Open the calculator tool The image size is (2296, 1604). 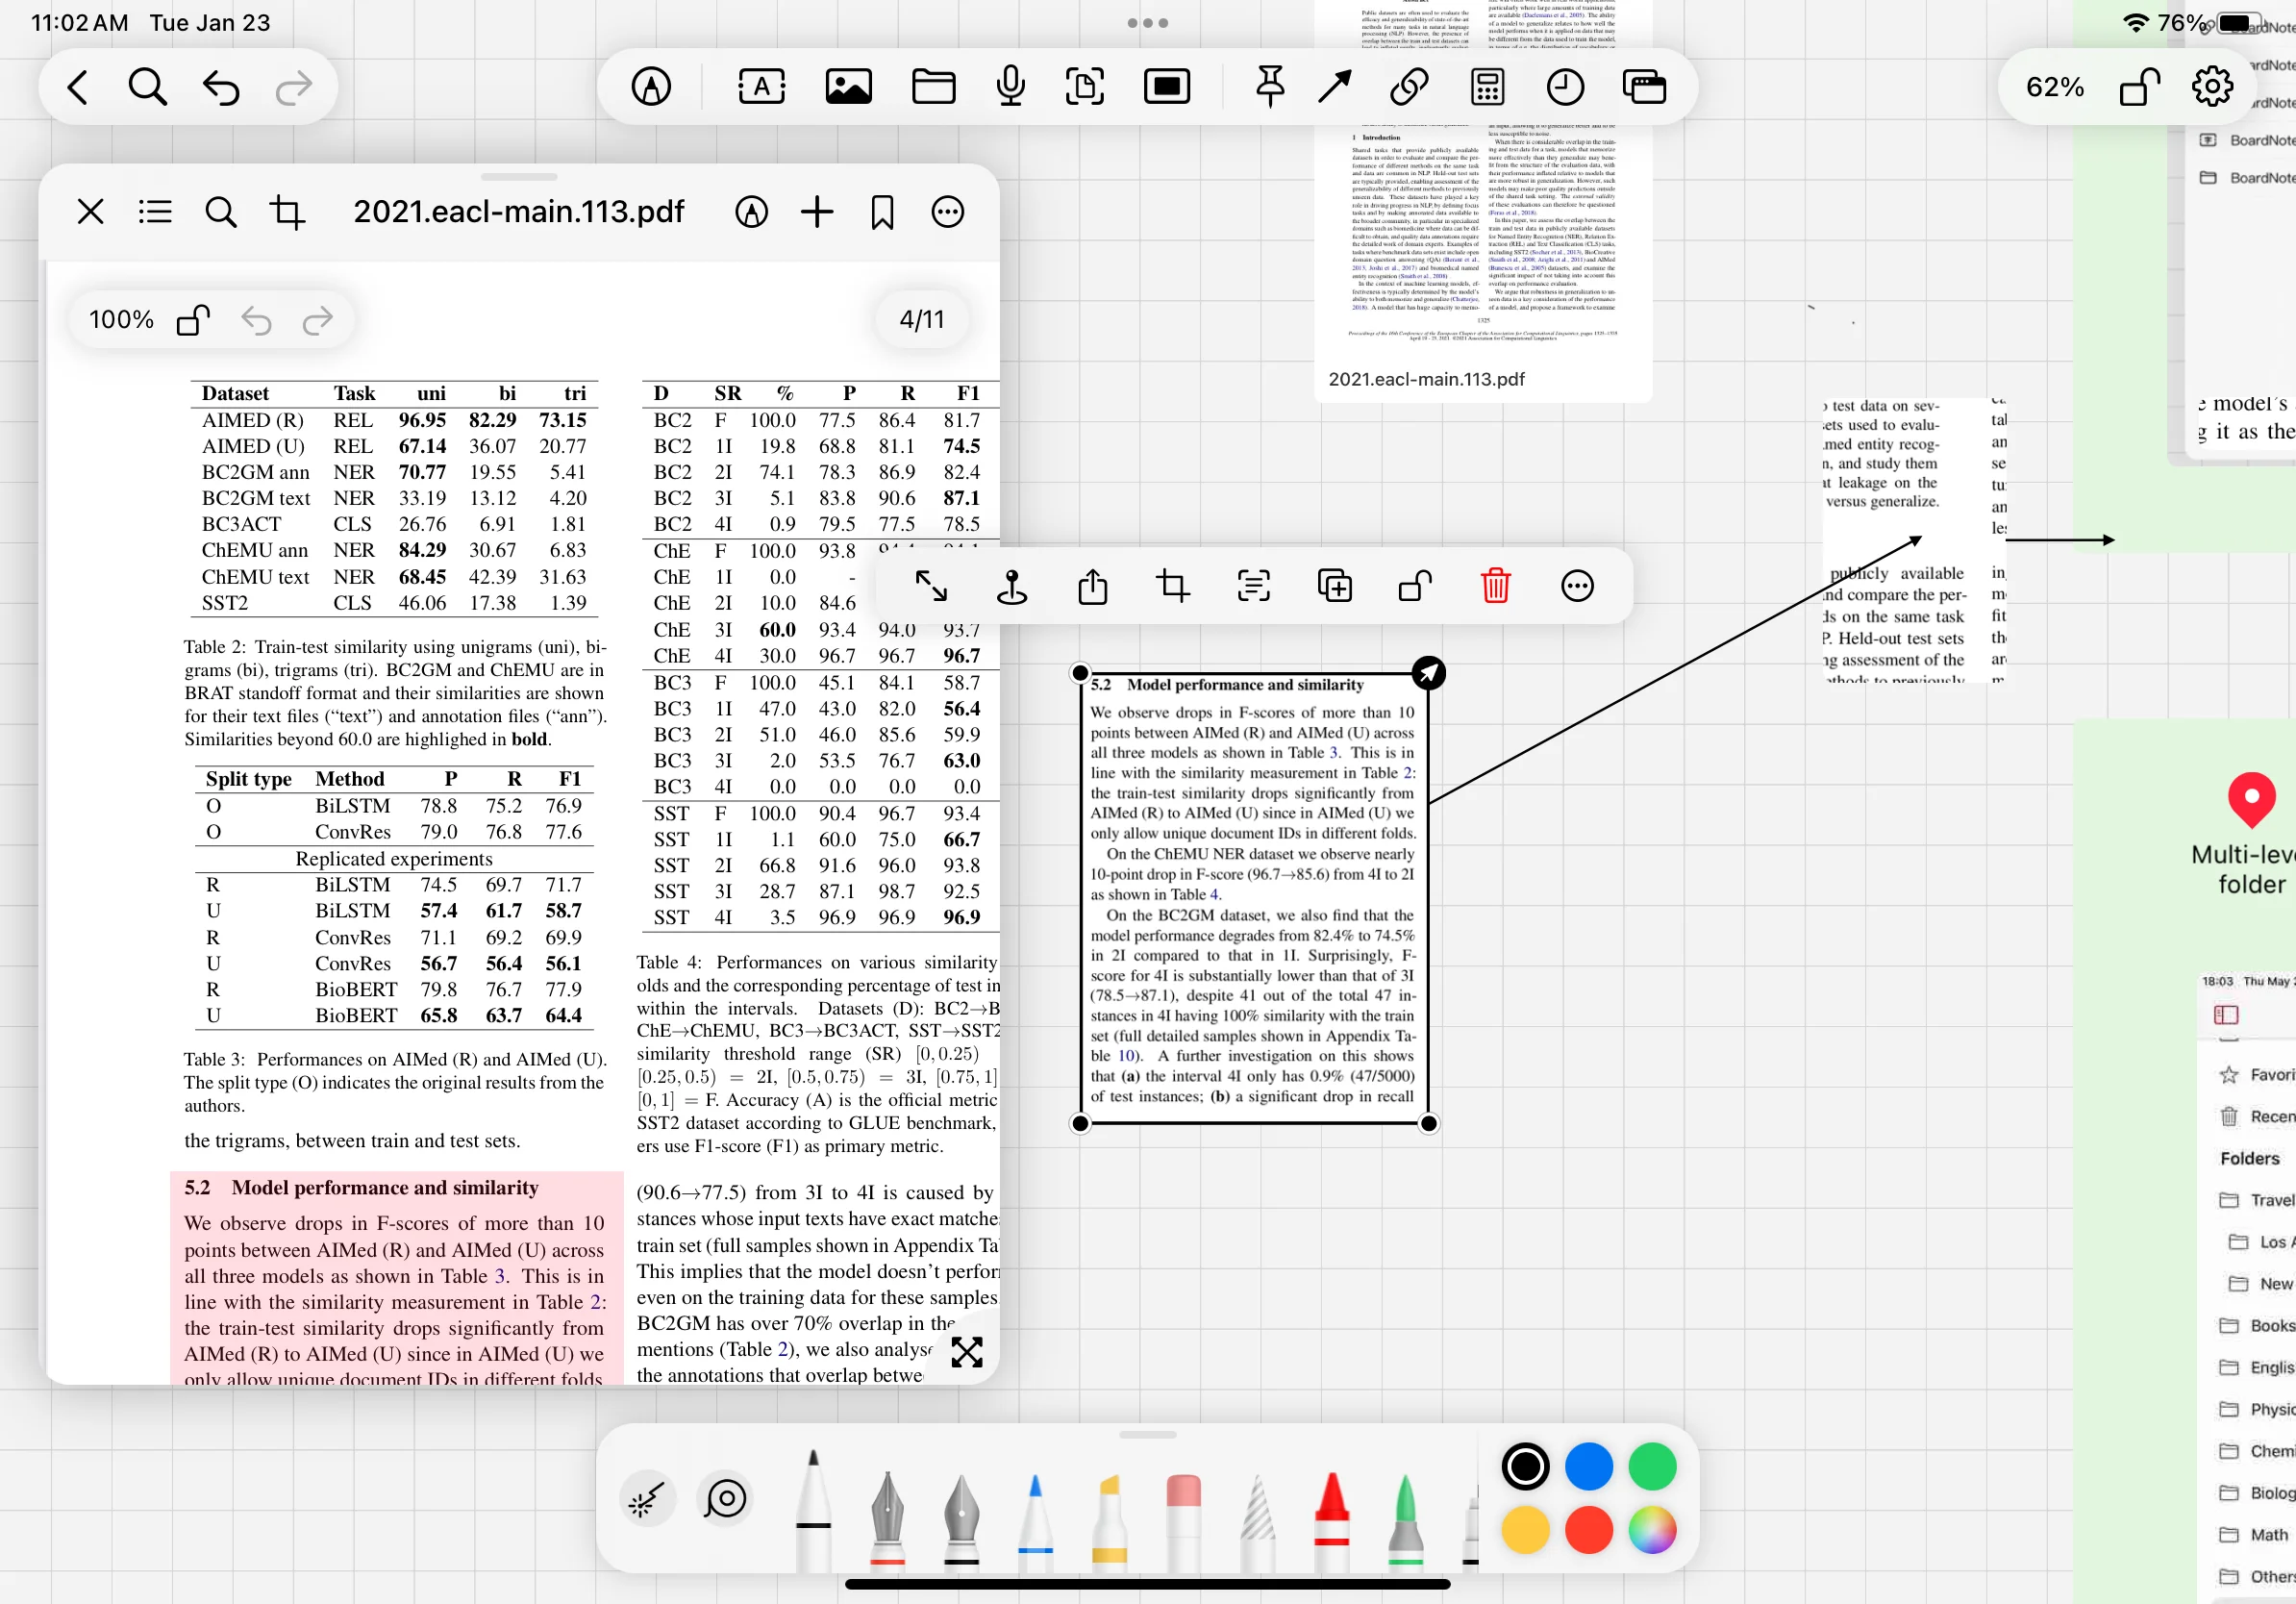(x=1487, y=87)
